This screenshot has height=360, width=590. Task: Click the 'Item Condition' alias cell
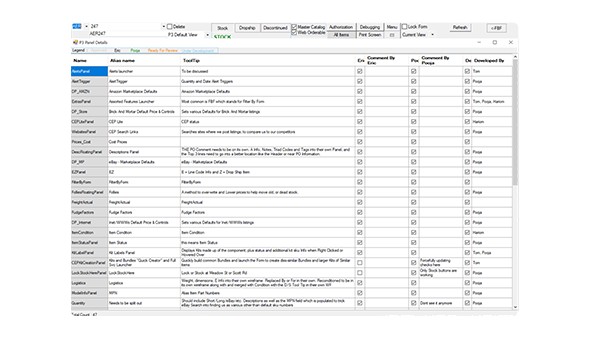[x=144, y=232]
